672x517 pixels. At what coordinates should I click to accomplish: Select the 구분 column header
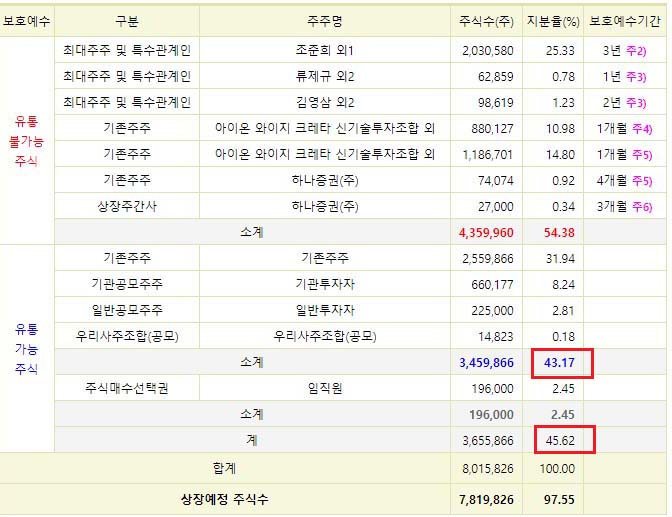127,21
